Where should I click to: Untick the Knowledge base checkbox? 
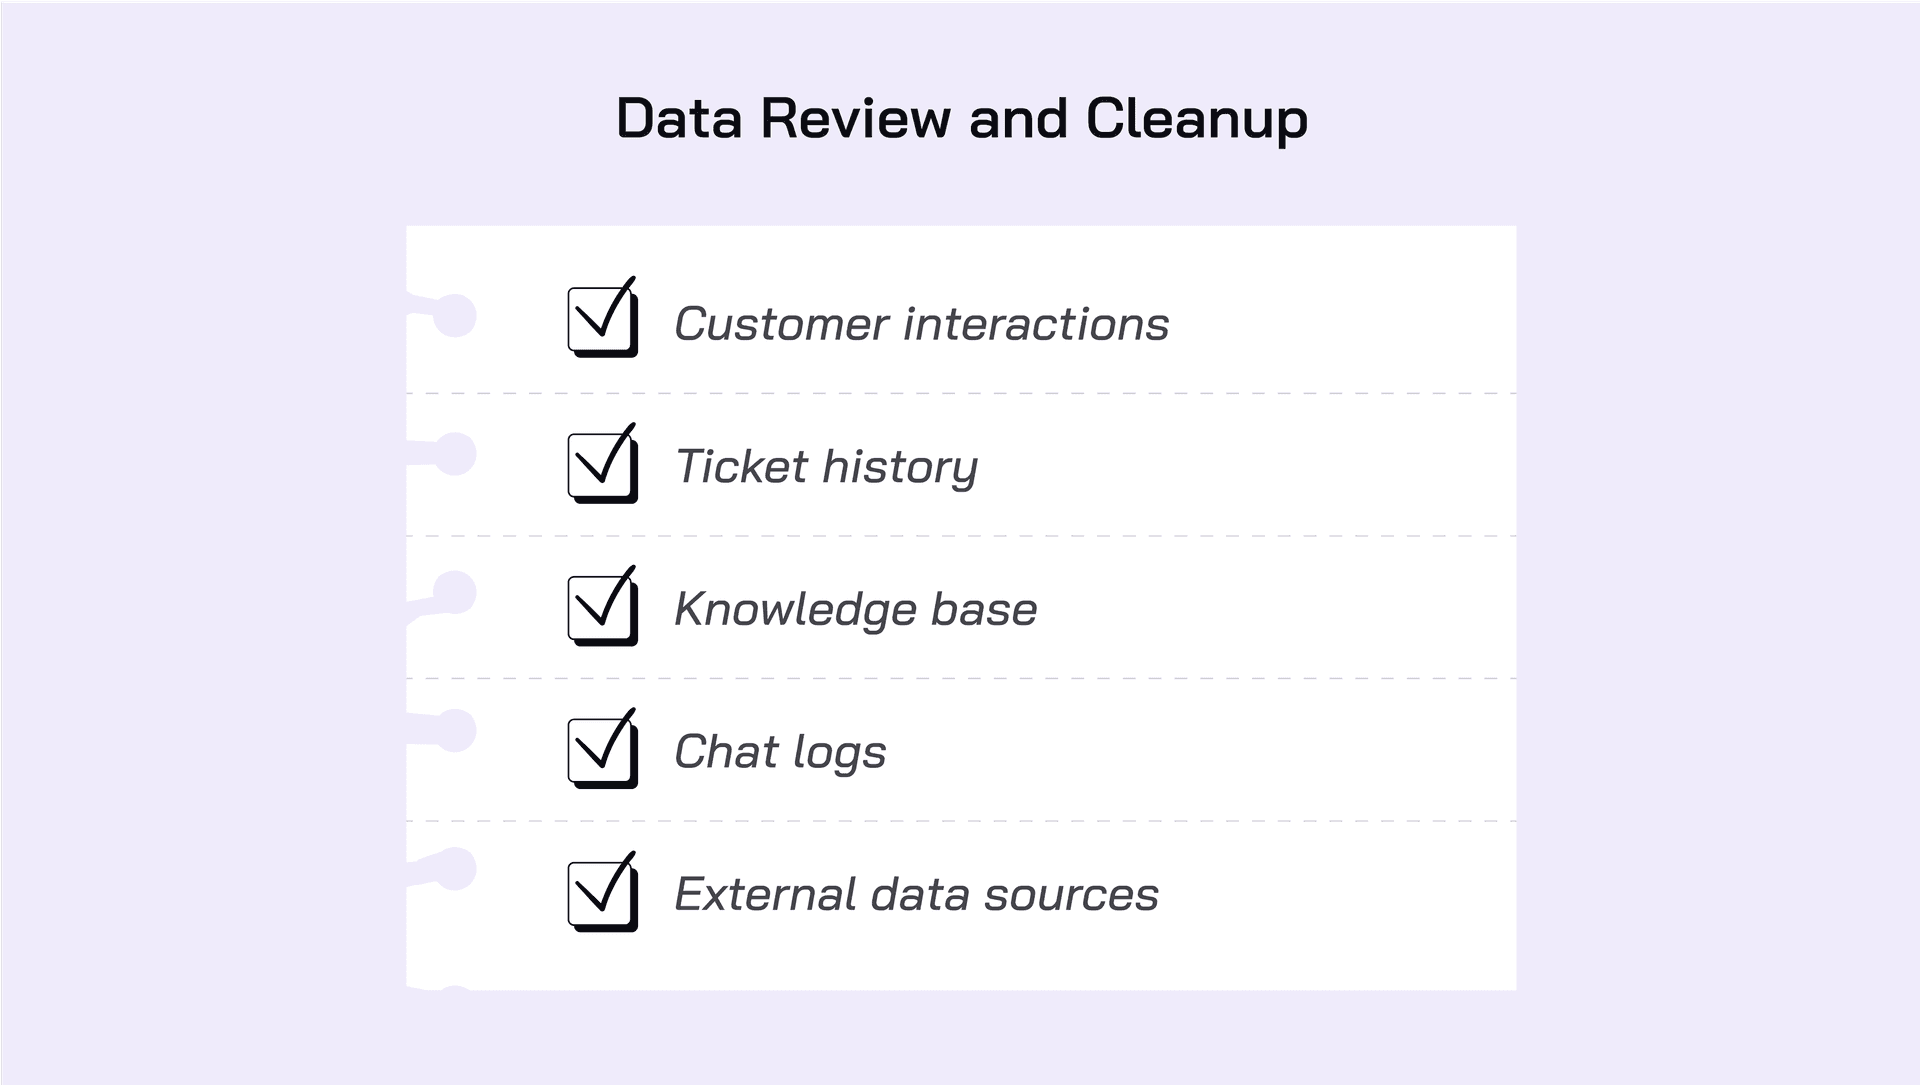[602, 608]
